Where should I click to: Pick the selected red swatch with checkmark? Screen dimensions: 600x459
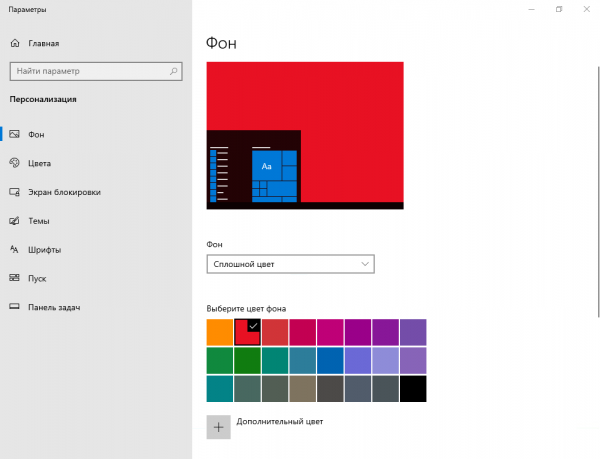tap(247, 332)
